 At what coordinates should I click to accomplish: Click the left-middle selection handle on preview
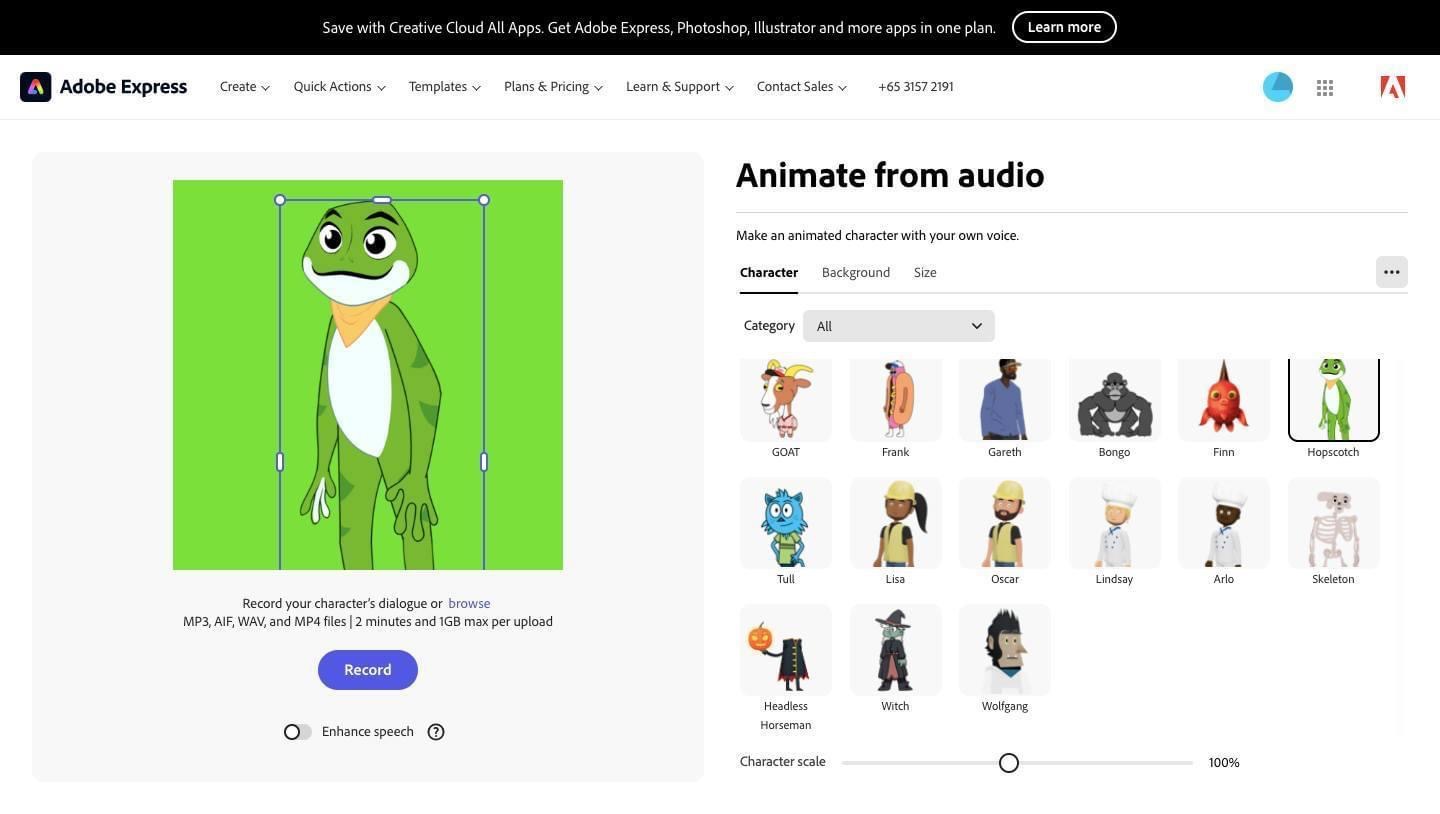click(280, 462)
